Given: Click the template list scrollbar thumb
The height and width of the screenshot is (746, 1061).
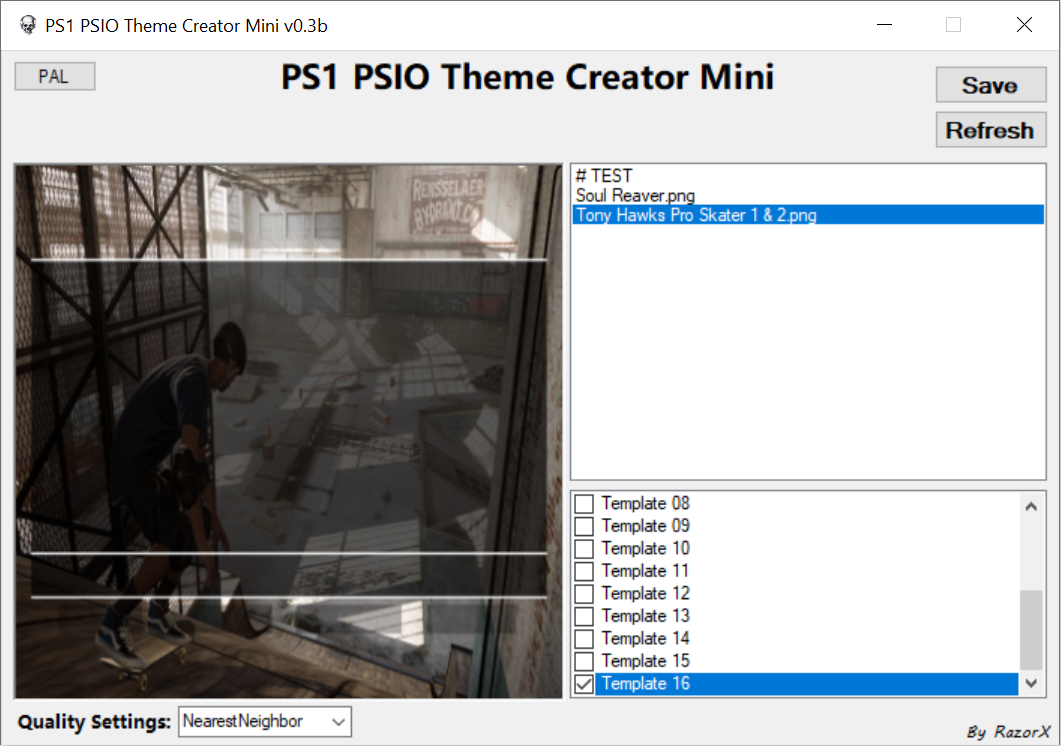Looking at the screenshot, I should pyautogui.click(x=1031, y=630).
